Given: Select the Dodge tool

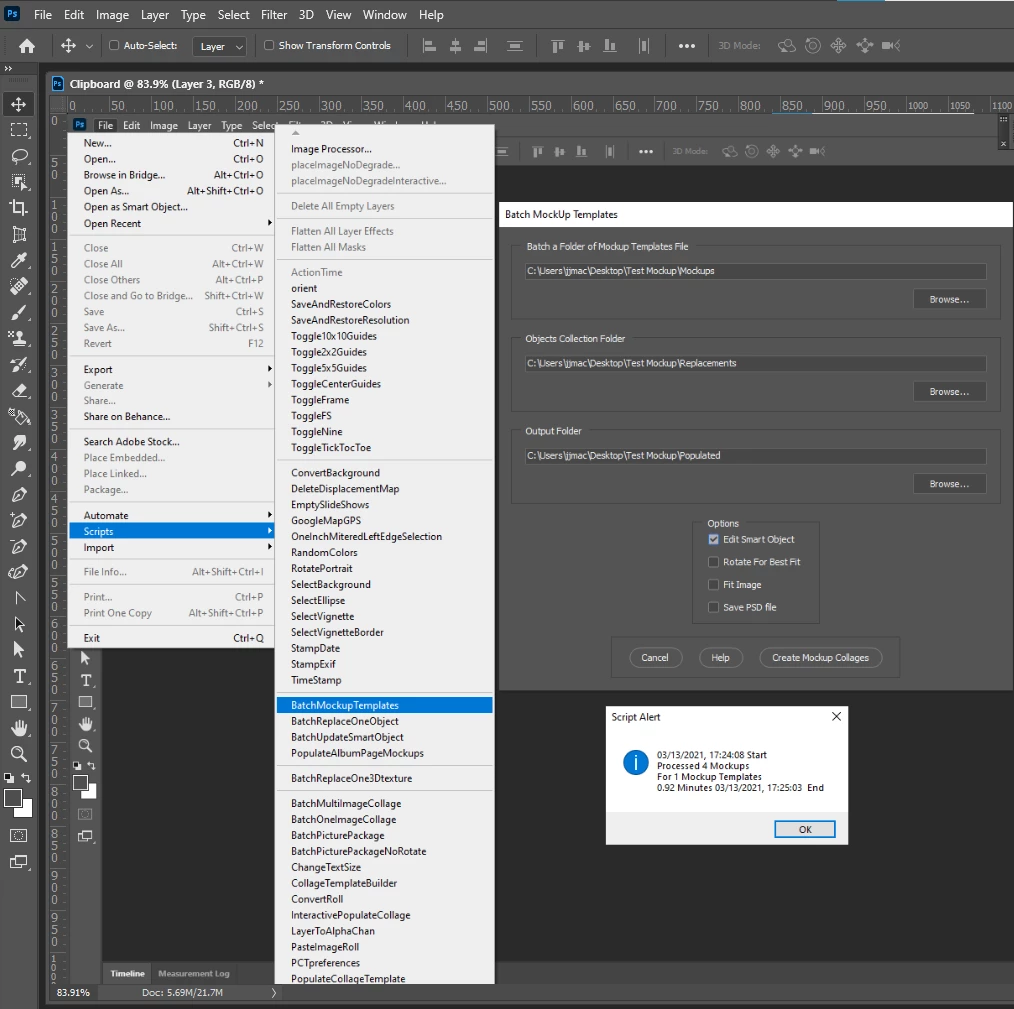Looking at the screenshot, I should pos(19,468).
